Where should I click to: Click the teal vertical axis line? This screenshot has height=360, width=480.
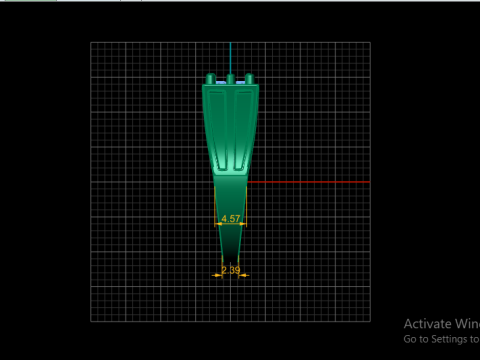[x=230, y=58]
